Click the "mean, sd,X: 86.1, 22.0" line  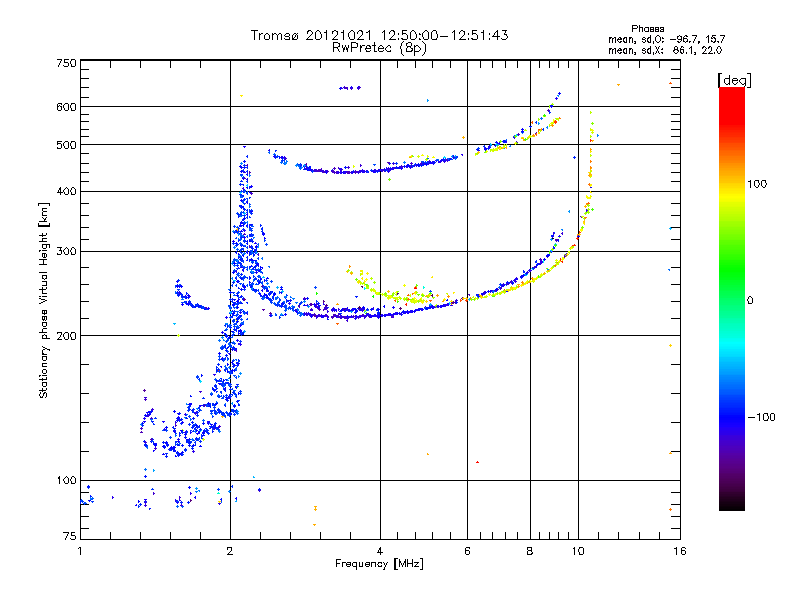coord(665,50)
